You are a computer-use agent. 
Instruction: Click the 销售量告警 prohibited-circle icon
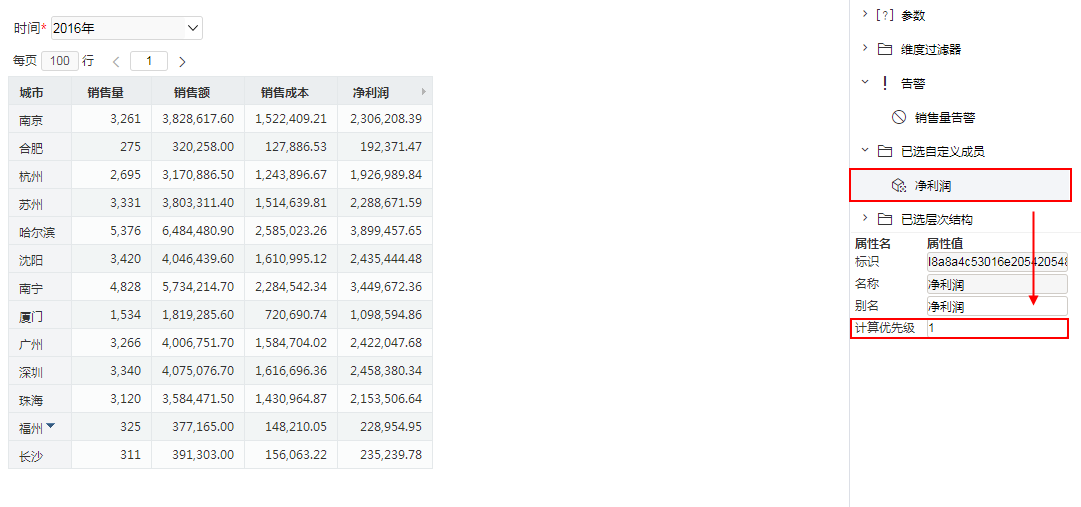898,117
